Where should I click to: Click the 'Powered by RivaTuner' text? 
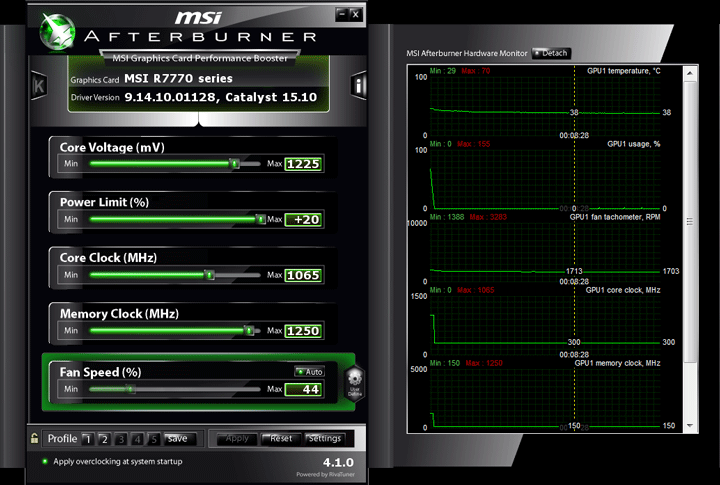tap(326, 474)
